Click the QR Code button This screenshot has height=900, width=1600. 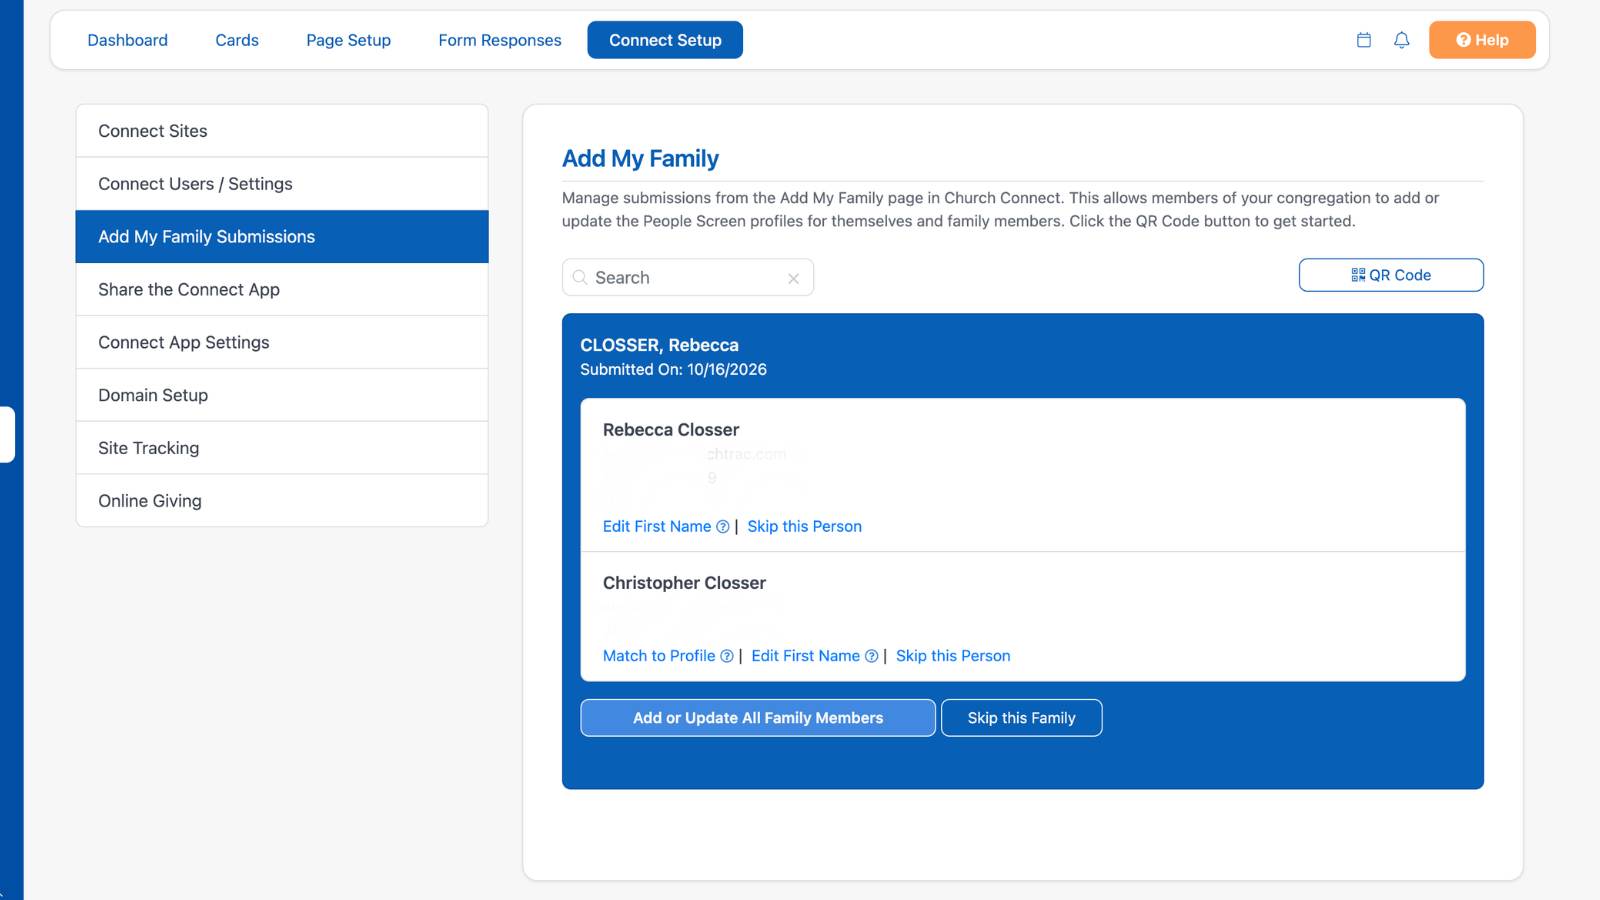pos(1391,275)
